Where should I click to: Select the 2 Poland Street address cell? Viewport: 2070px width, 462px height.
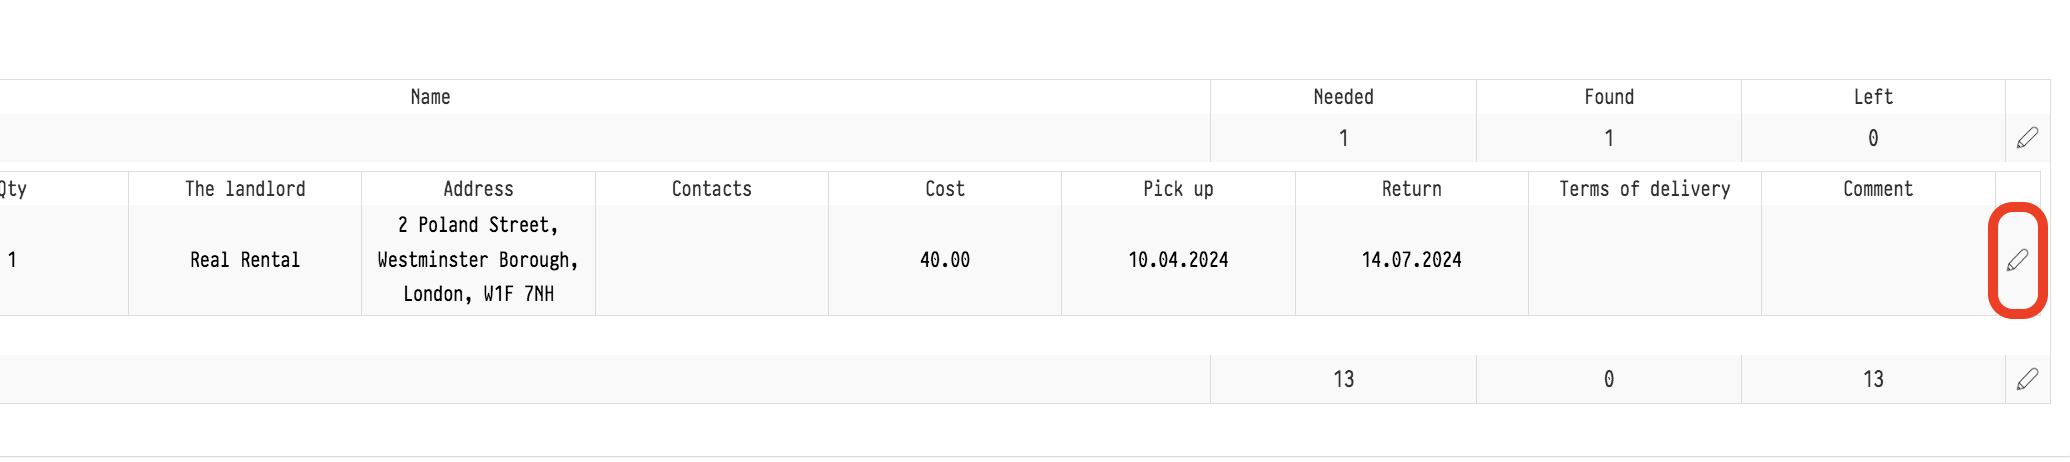tap(478, 260)
